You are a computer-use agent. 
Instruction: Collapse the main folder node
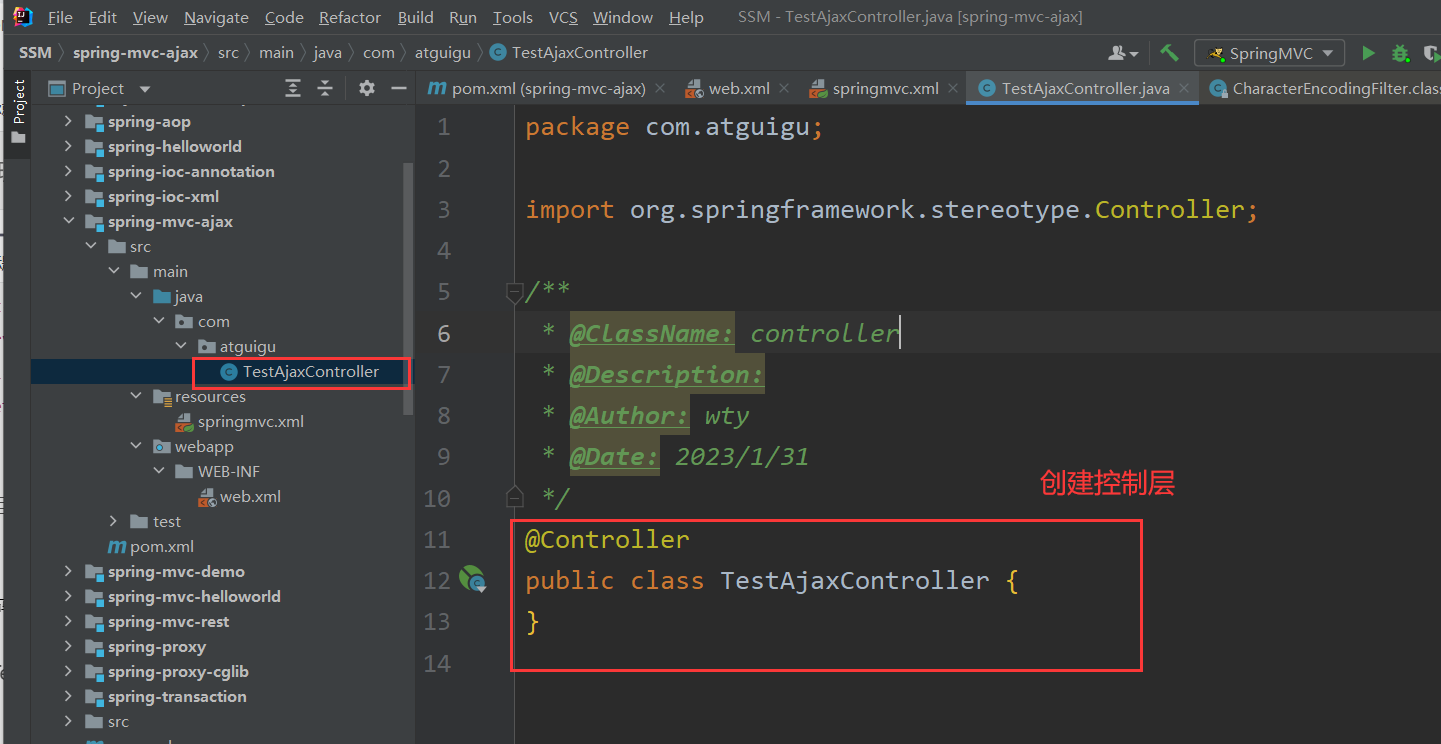(112, 272)
